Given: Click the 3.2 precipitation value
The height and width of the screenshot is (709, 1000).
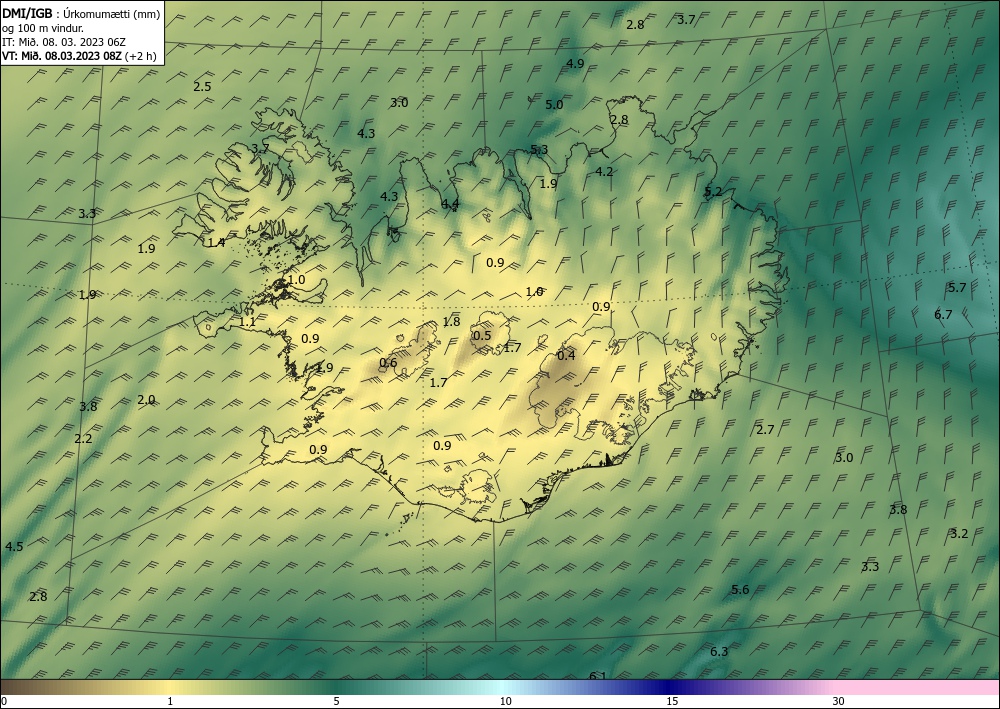Looking at the screenshot, I should click(959, 534).
